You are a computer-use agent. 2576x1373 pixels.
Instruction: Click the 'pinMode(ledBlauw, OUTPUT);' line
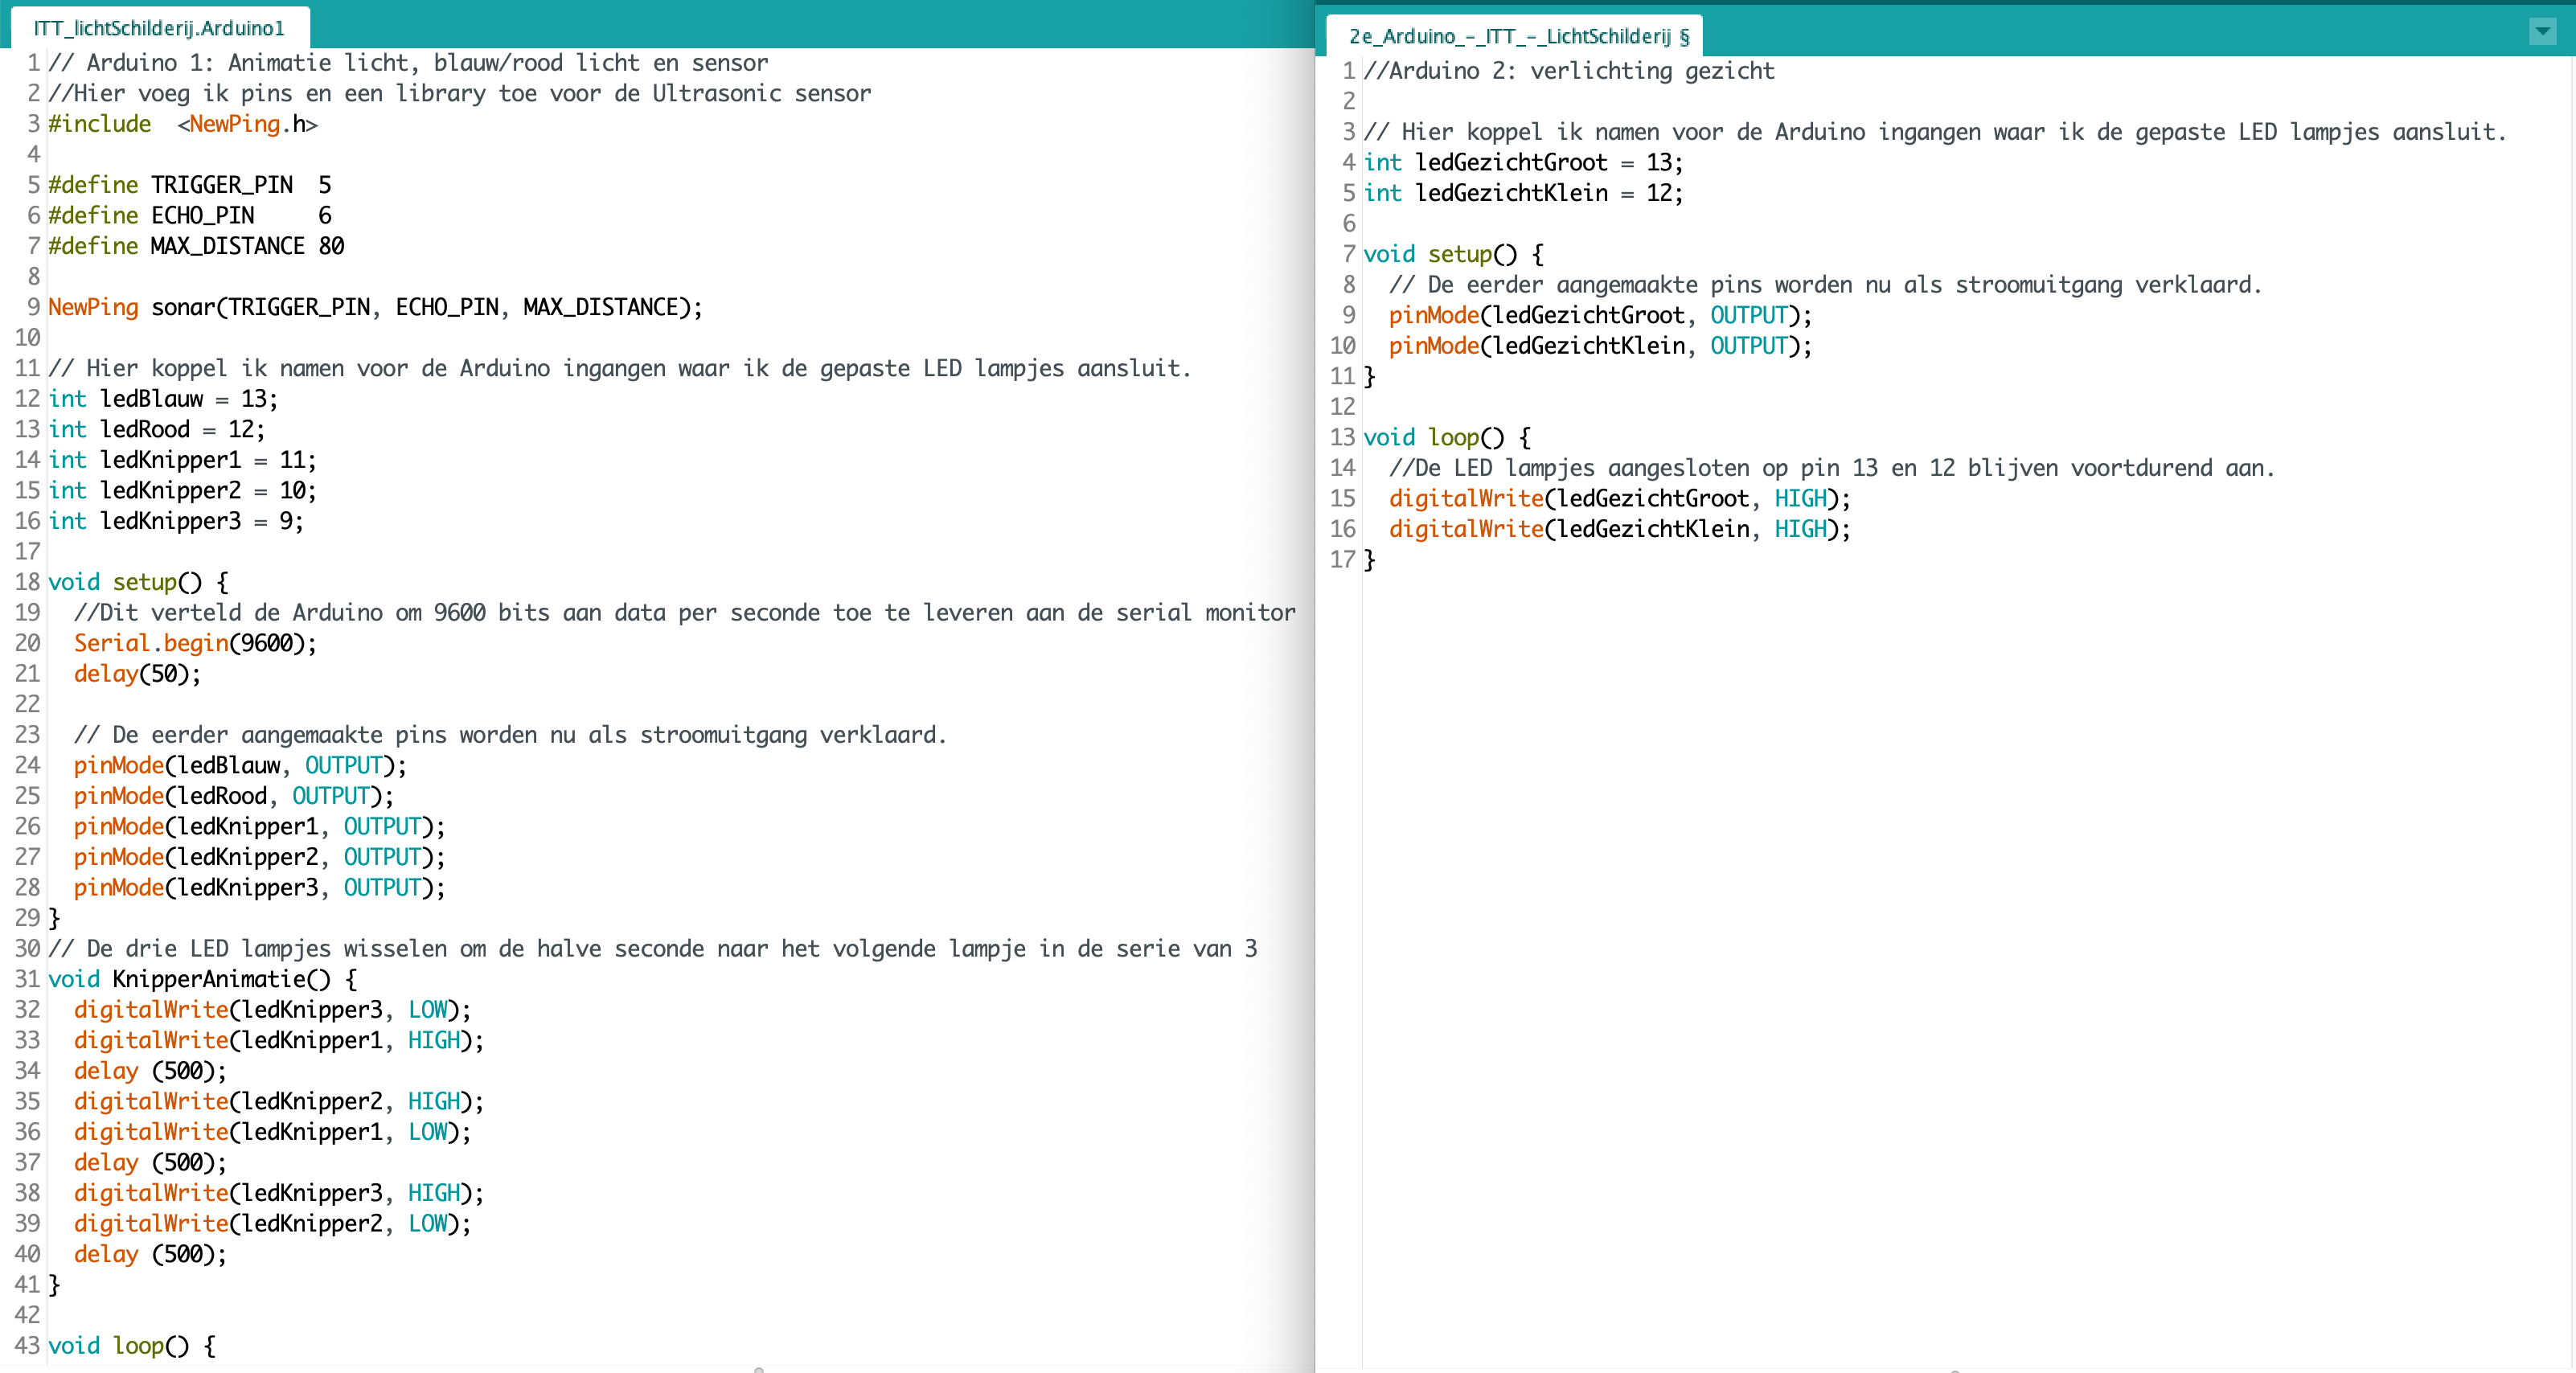tap(240, 766)
